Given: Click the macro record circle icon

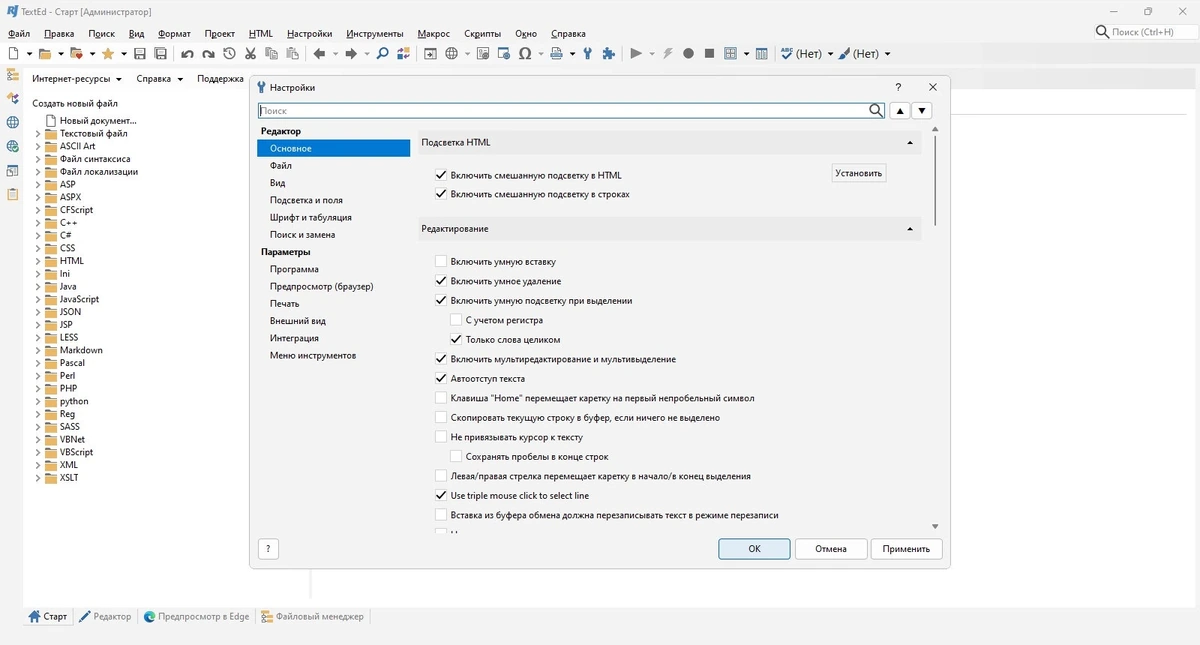Looking at the screenshot, I should point(688,54).
